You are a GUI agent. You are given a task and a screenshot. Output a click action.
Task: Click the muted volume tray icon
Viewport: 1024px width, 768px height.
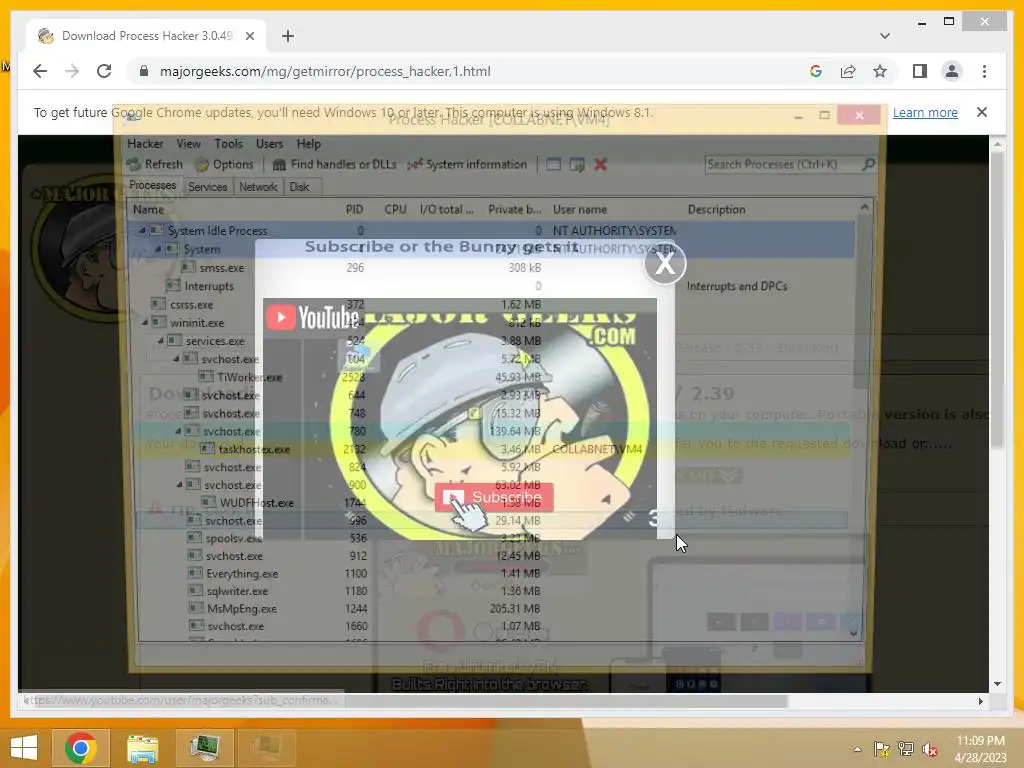coord(930,749)
